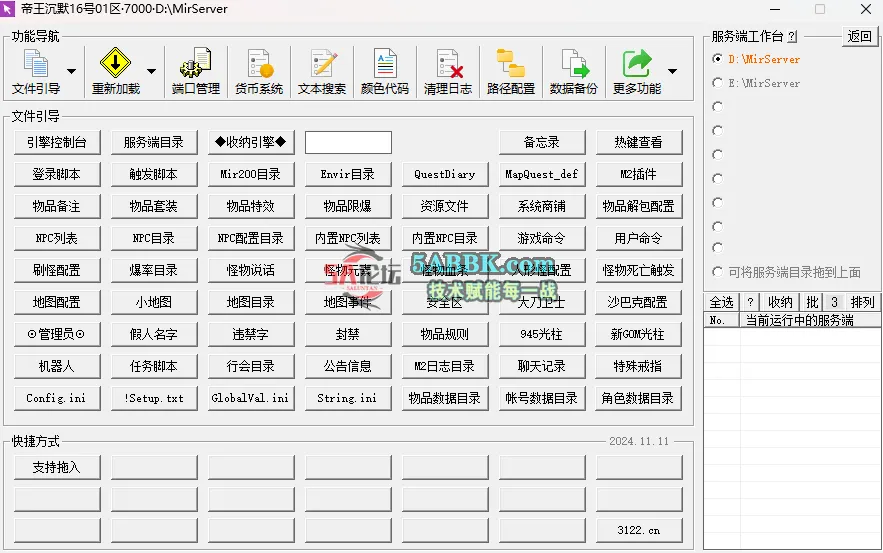Open 颜色代码 color code tool
Viewport: 883px width, 553px height.
[x=385, y=71]
